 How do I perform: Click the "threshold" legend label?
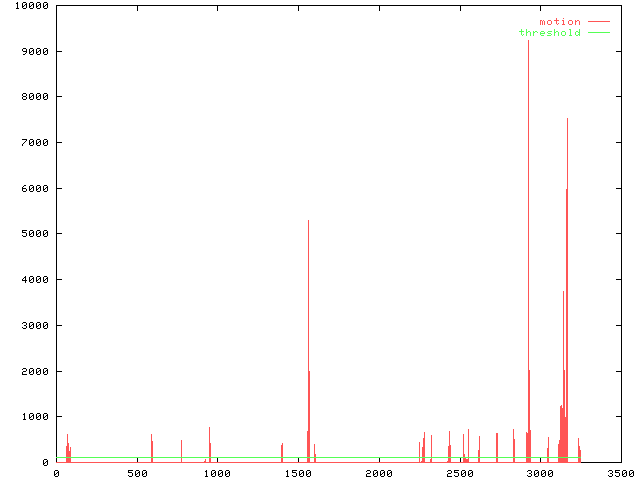point(549,32)
